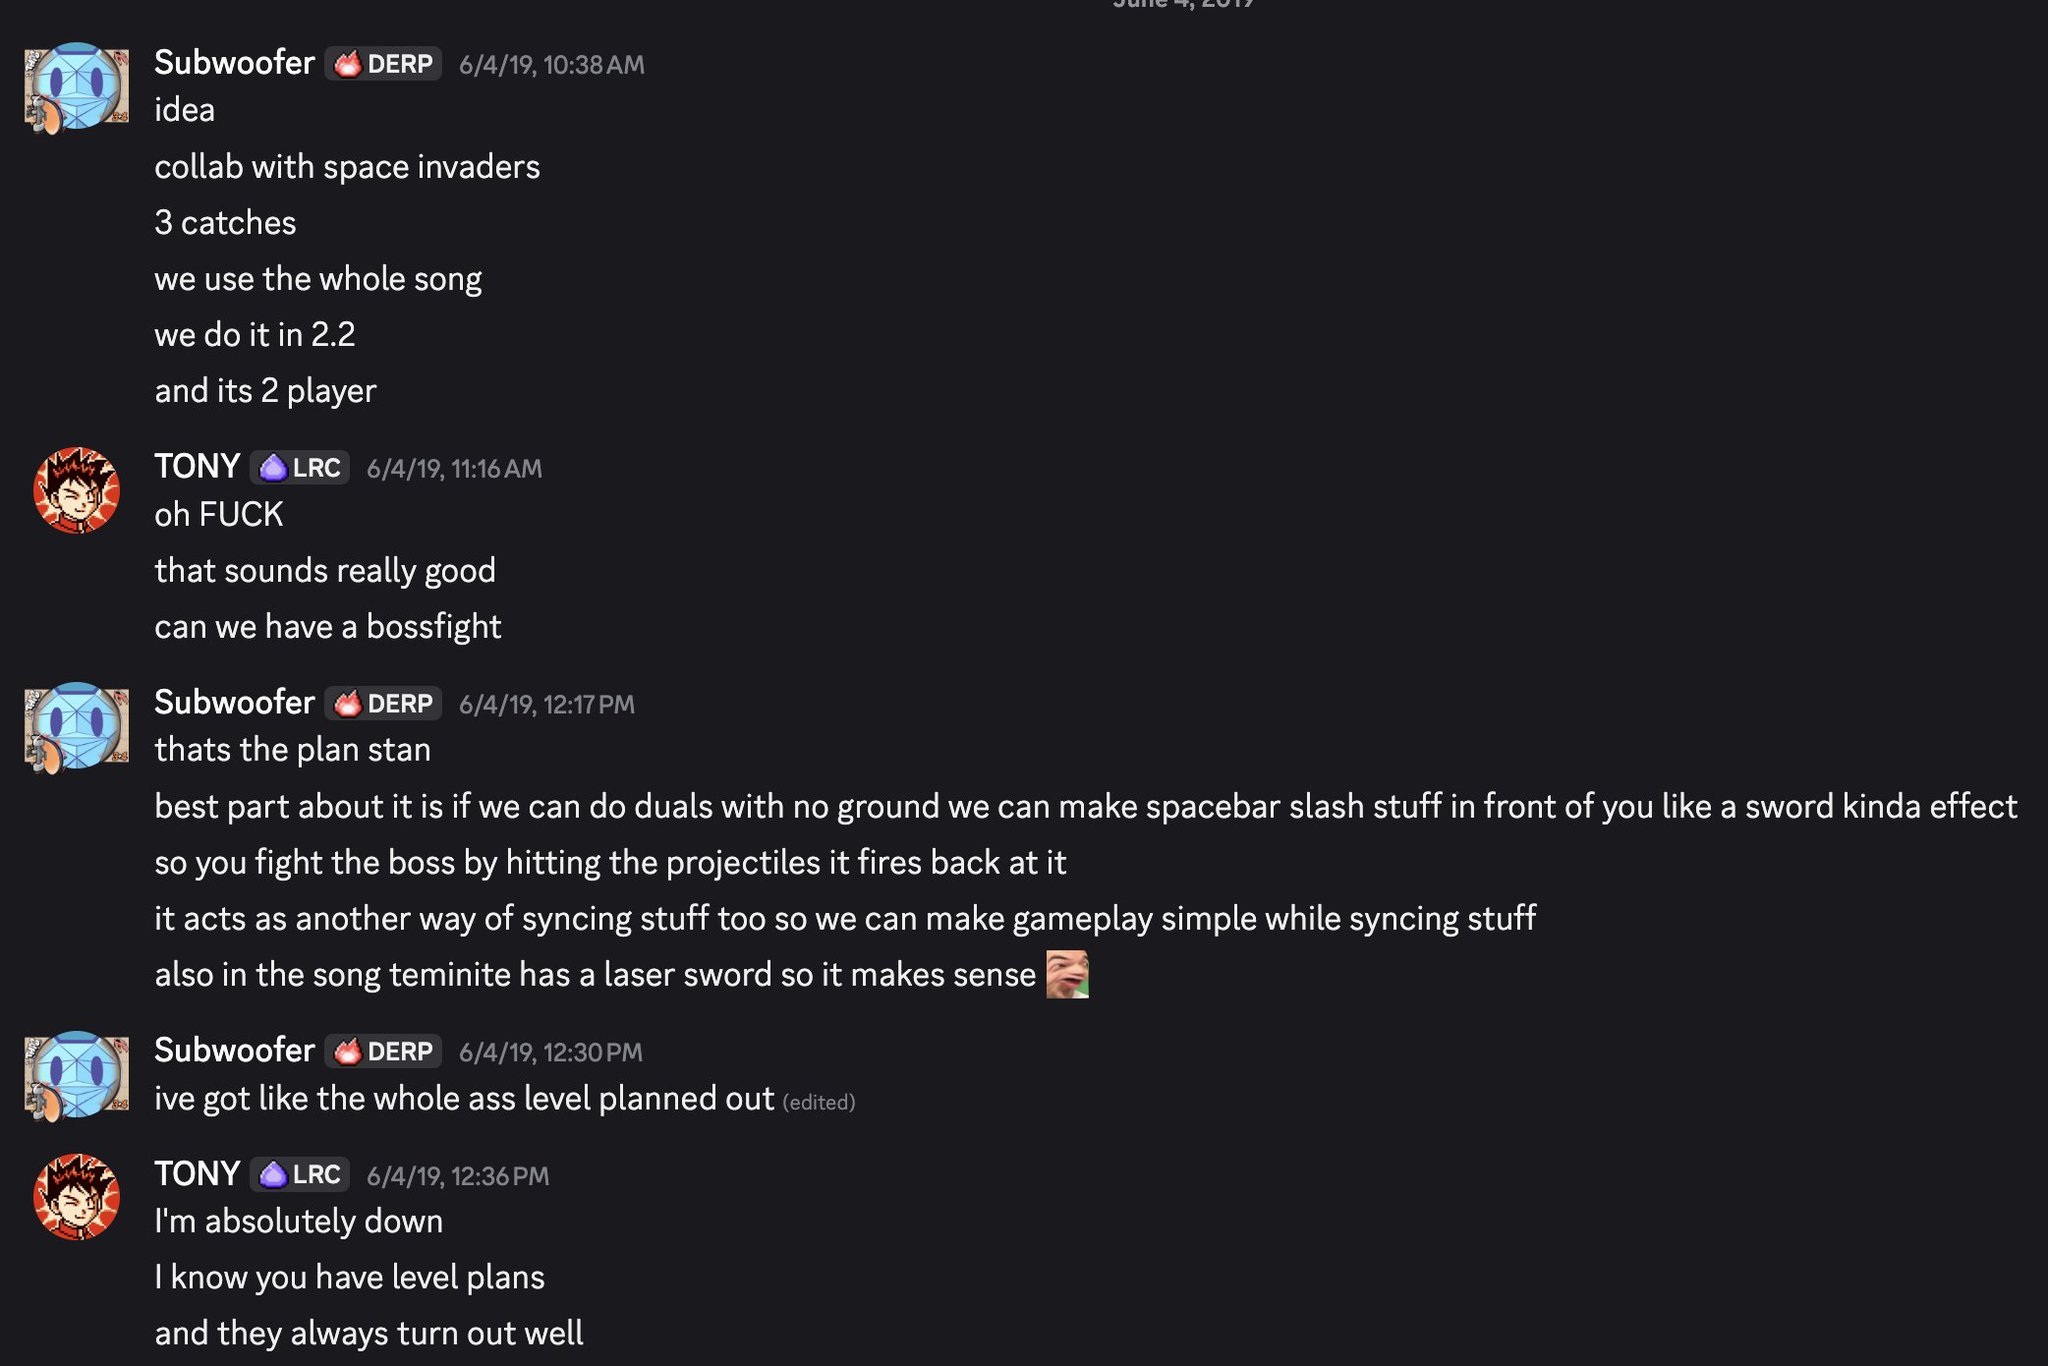Click the Subwoofer username at 12:17 PM
2048x1366 pixels.
pyautogui.click(x=234, y=703)
